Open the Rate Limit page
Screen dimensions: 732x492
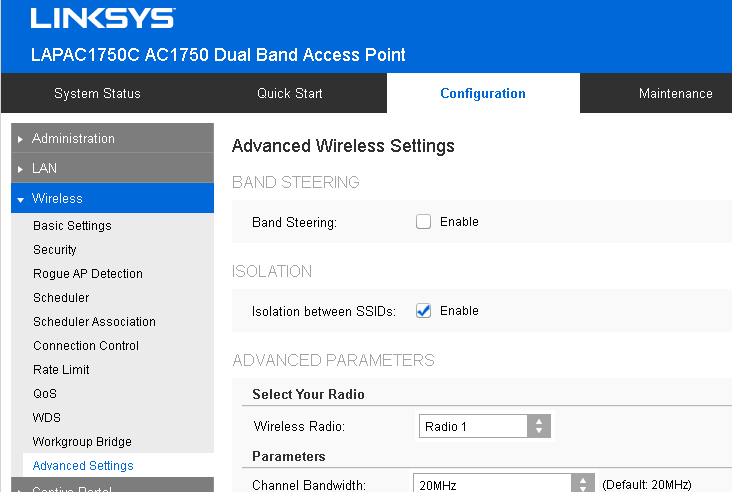pos(61,370)
